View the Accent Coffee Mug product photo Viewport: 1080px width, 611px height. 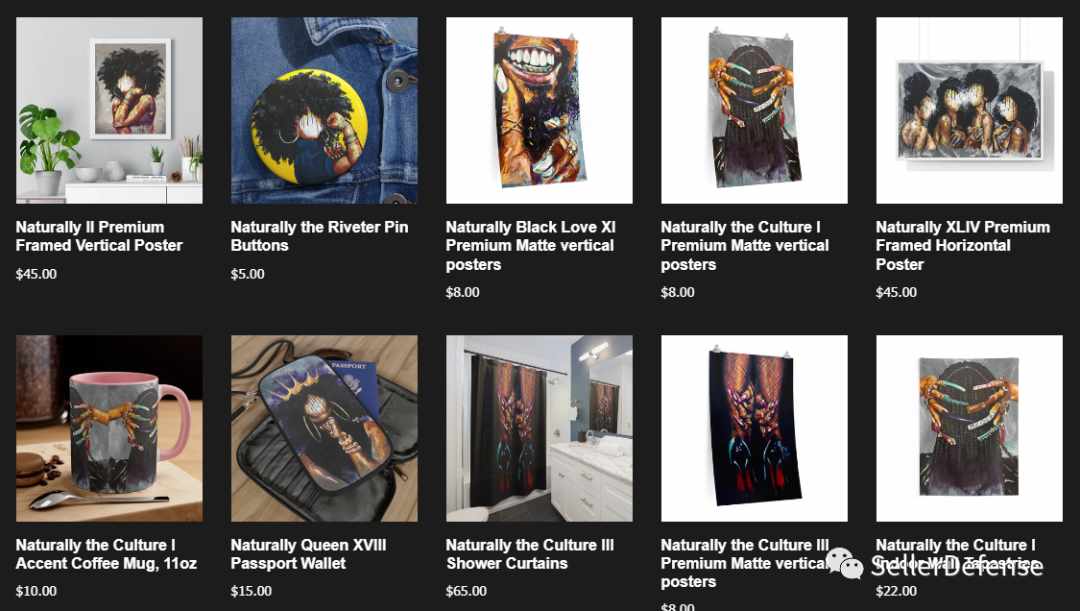click(110, 428)
